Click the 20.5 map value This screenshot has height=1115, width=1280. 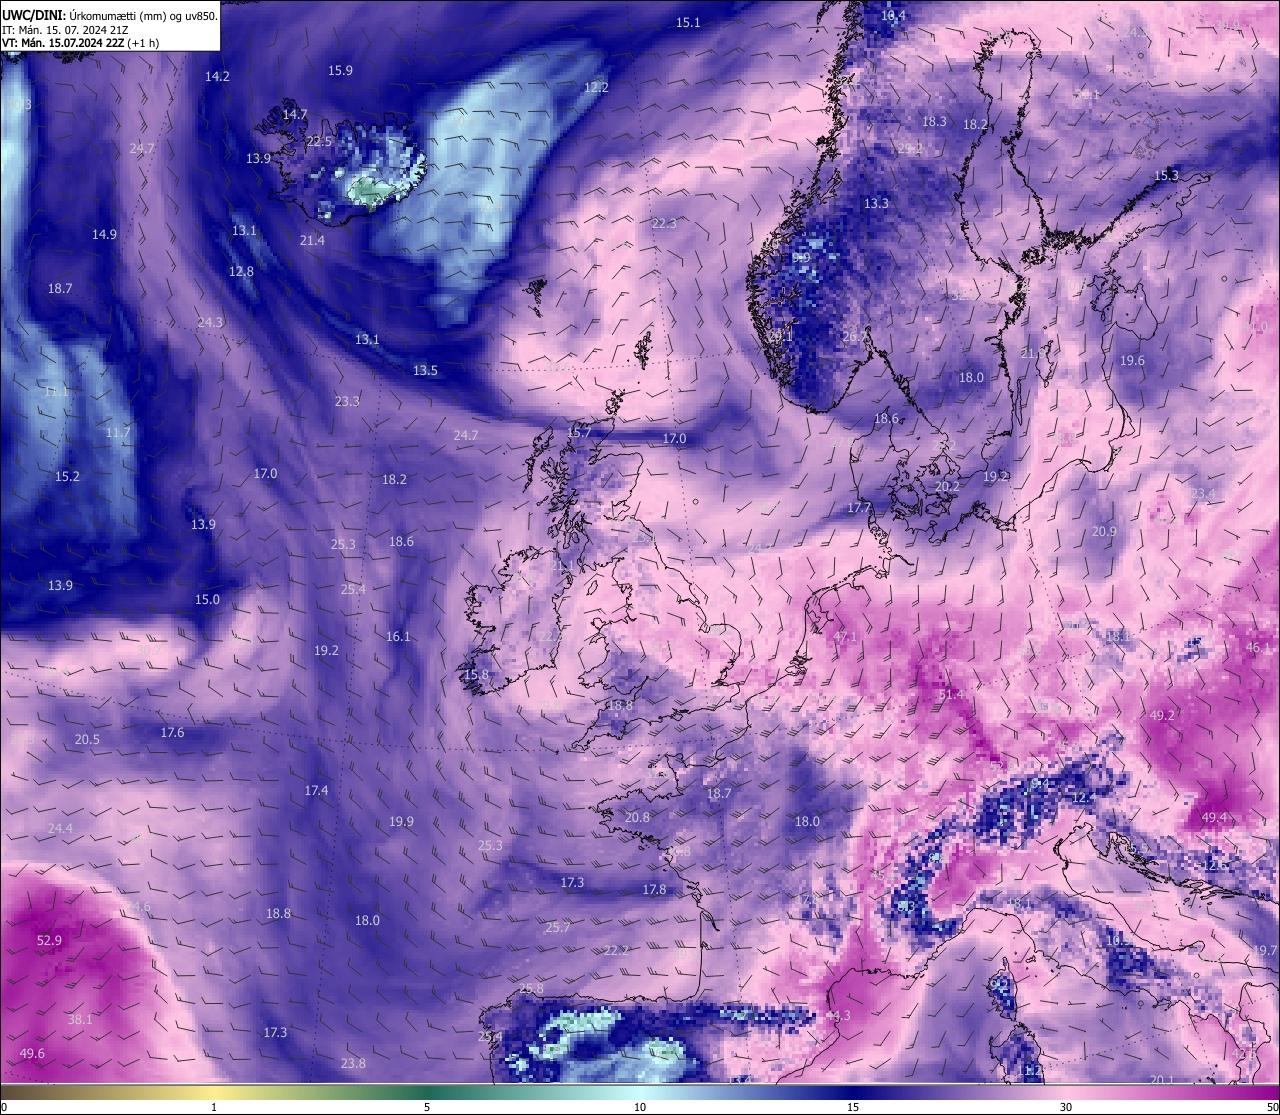click(x=87, y=739)
